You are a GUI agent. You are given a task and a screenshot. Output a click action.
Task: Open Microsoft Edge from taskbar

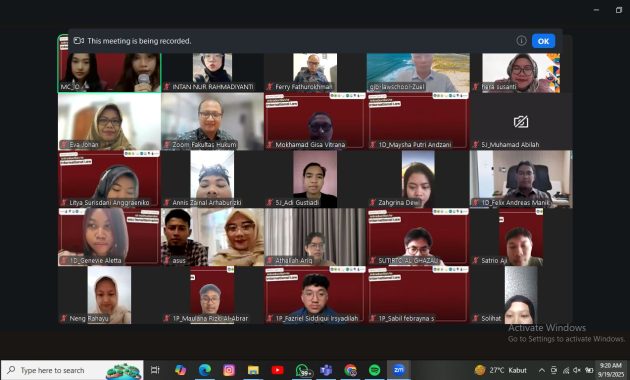[x=205, y=370]
